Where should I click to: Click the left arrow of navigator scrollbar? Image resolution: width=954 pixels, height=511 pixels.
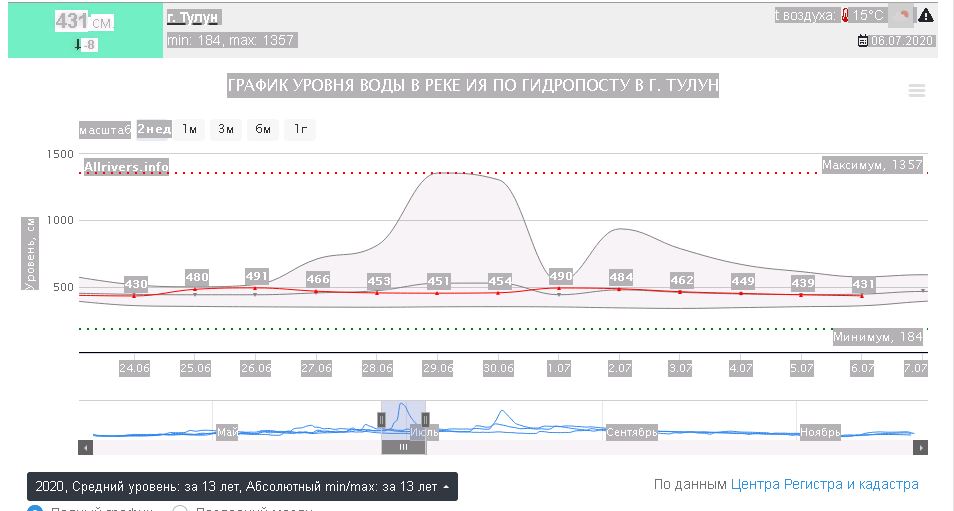85,448
